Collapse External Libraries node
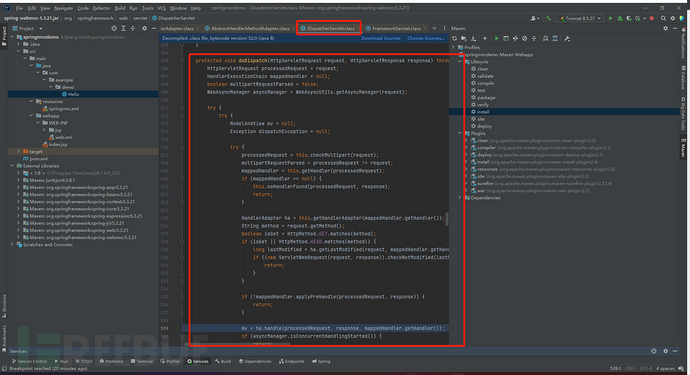The width and height of the screenshot is (690, 375). click(x=12, y=166)
